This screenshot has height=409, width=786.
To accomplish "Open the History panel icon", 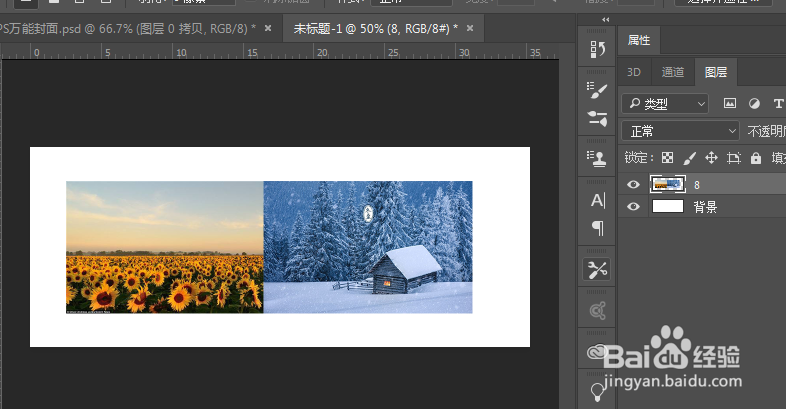I will (597, 49).
